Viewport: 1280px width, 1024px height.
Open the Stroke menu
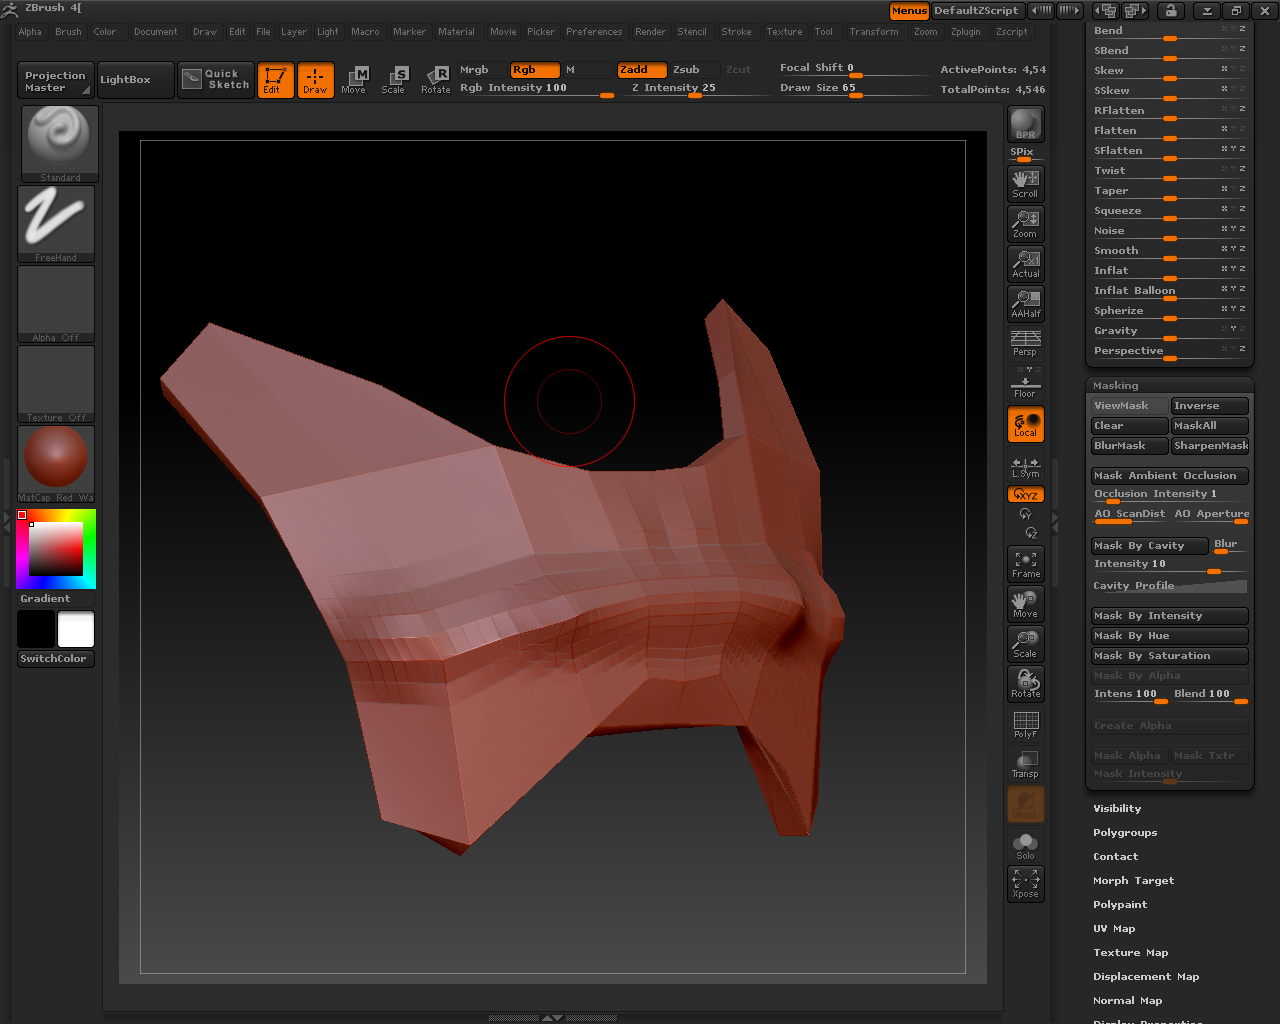pyautogui.click(x=737, y=32)
